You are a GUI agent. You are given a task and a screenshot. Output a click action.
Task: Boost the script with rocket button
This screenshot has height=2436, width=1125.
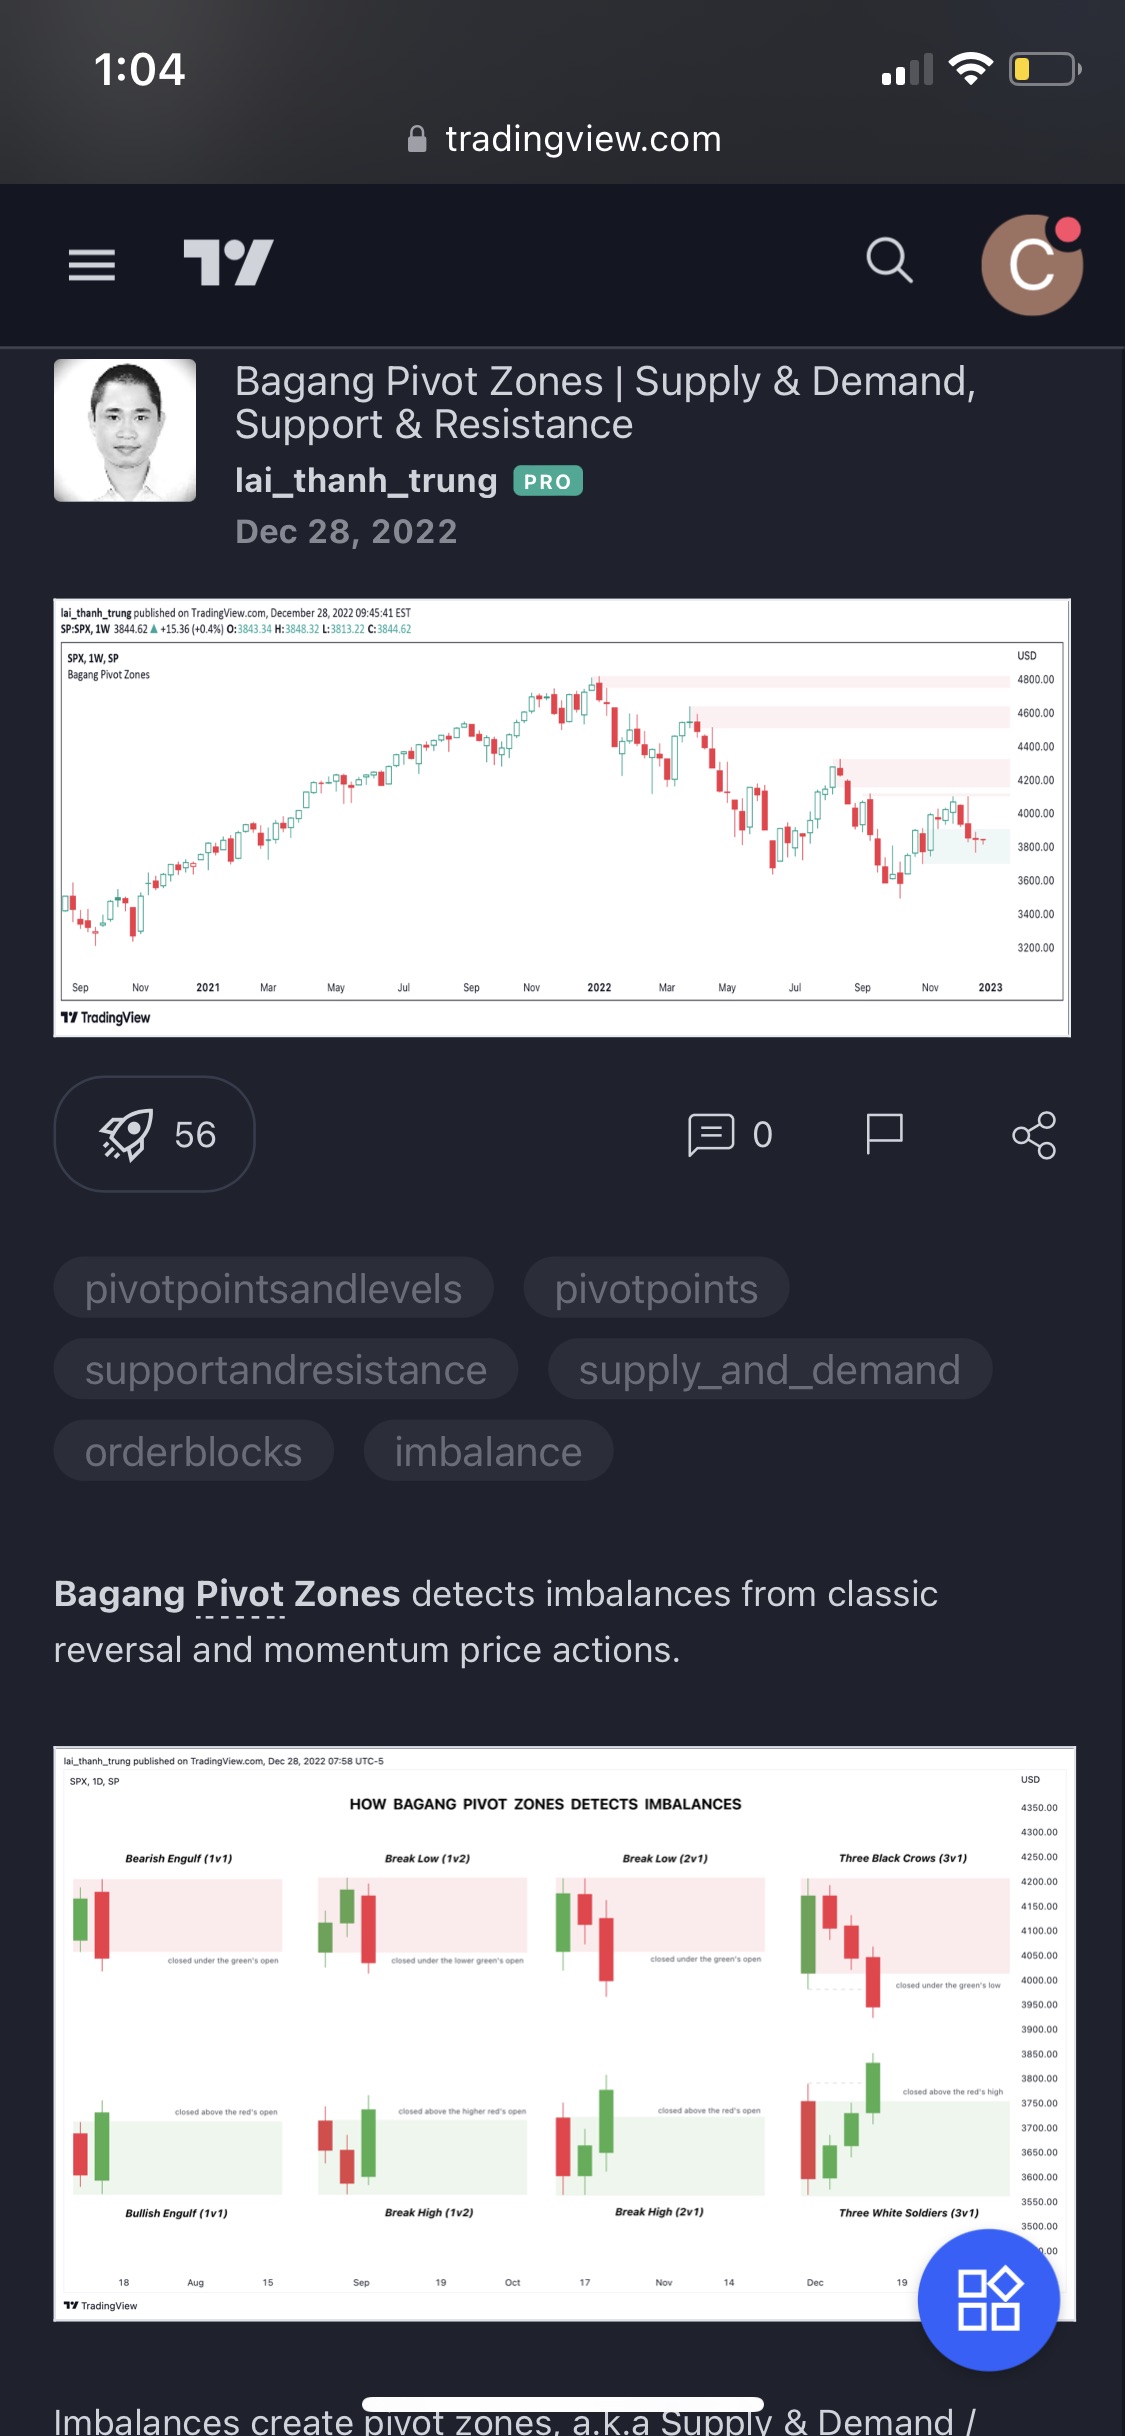[x=155, y=1134]
